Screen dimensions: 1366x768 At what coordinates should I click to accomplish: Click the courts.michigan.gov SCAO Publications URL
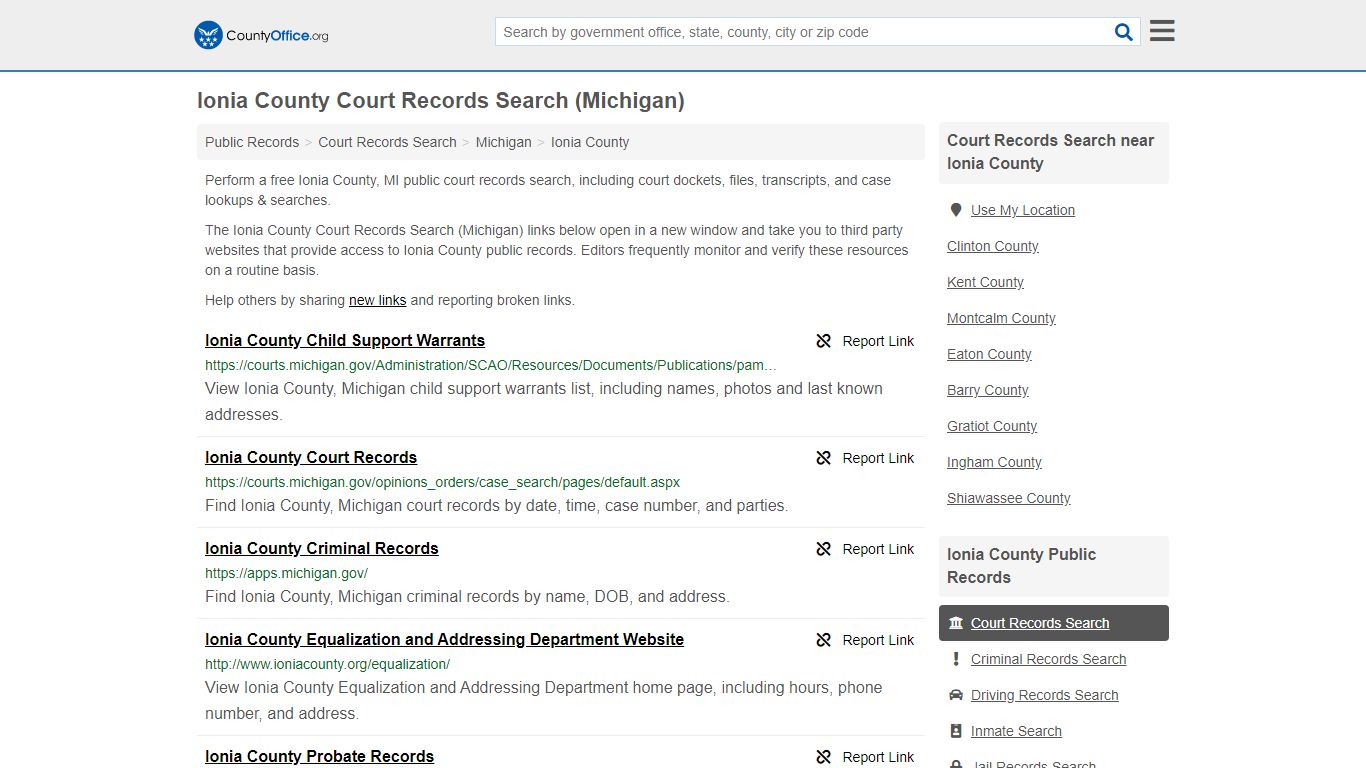[x=490, y=365]
